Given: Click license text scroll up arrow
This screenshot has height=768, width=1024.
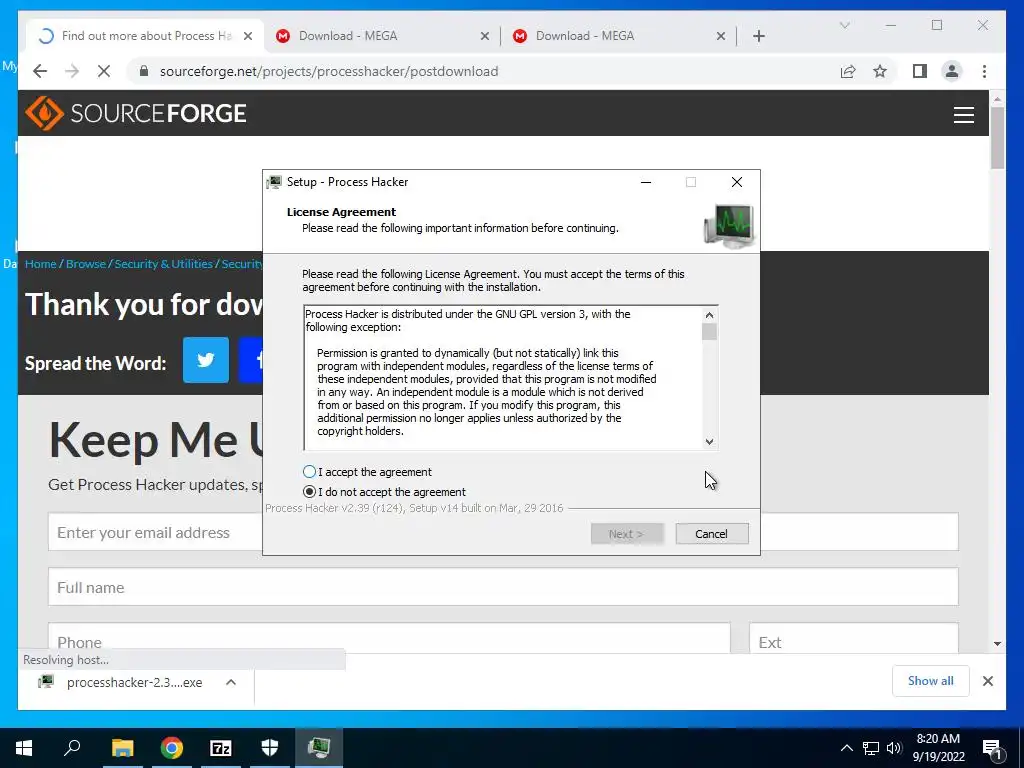Looking at the screenshot, I should [x=709, y=315].
